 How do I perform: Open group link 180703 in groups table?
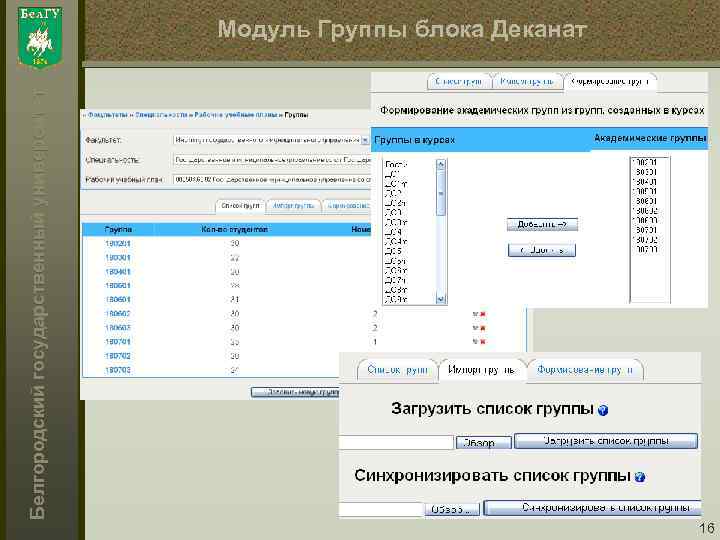click(x=118, y=370)
